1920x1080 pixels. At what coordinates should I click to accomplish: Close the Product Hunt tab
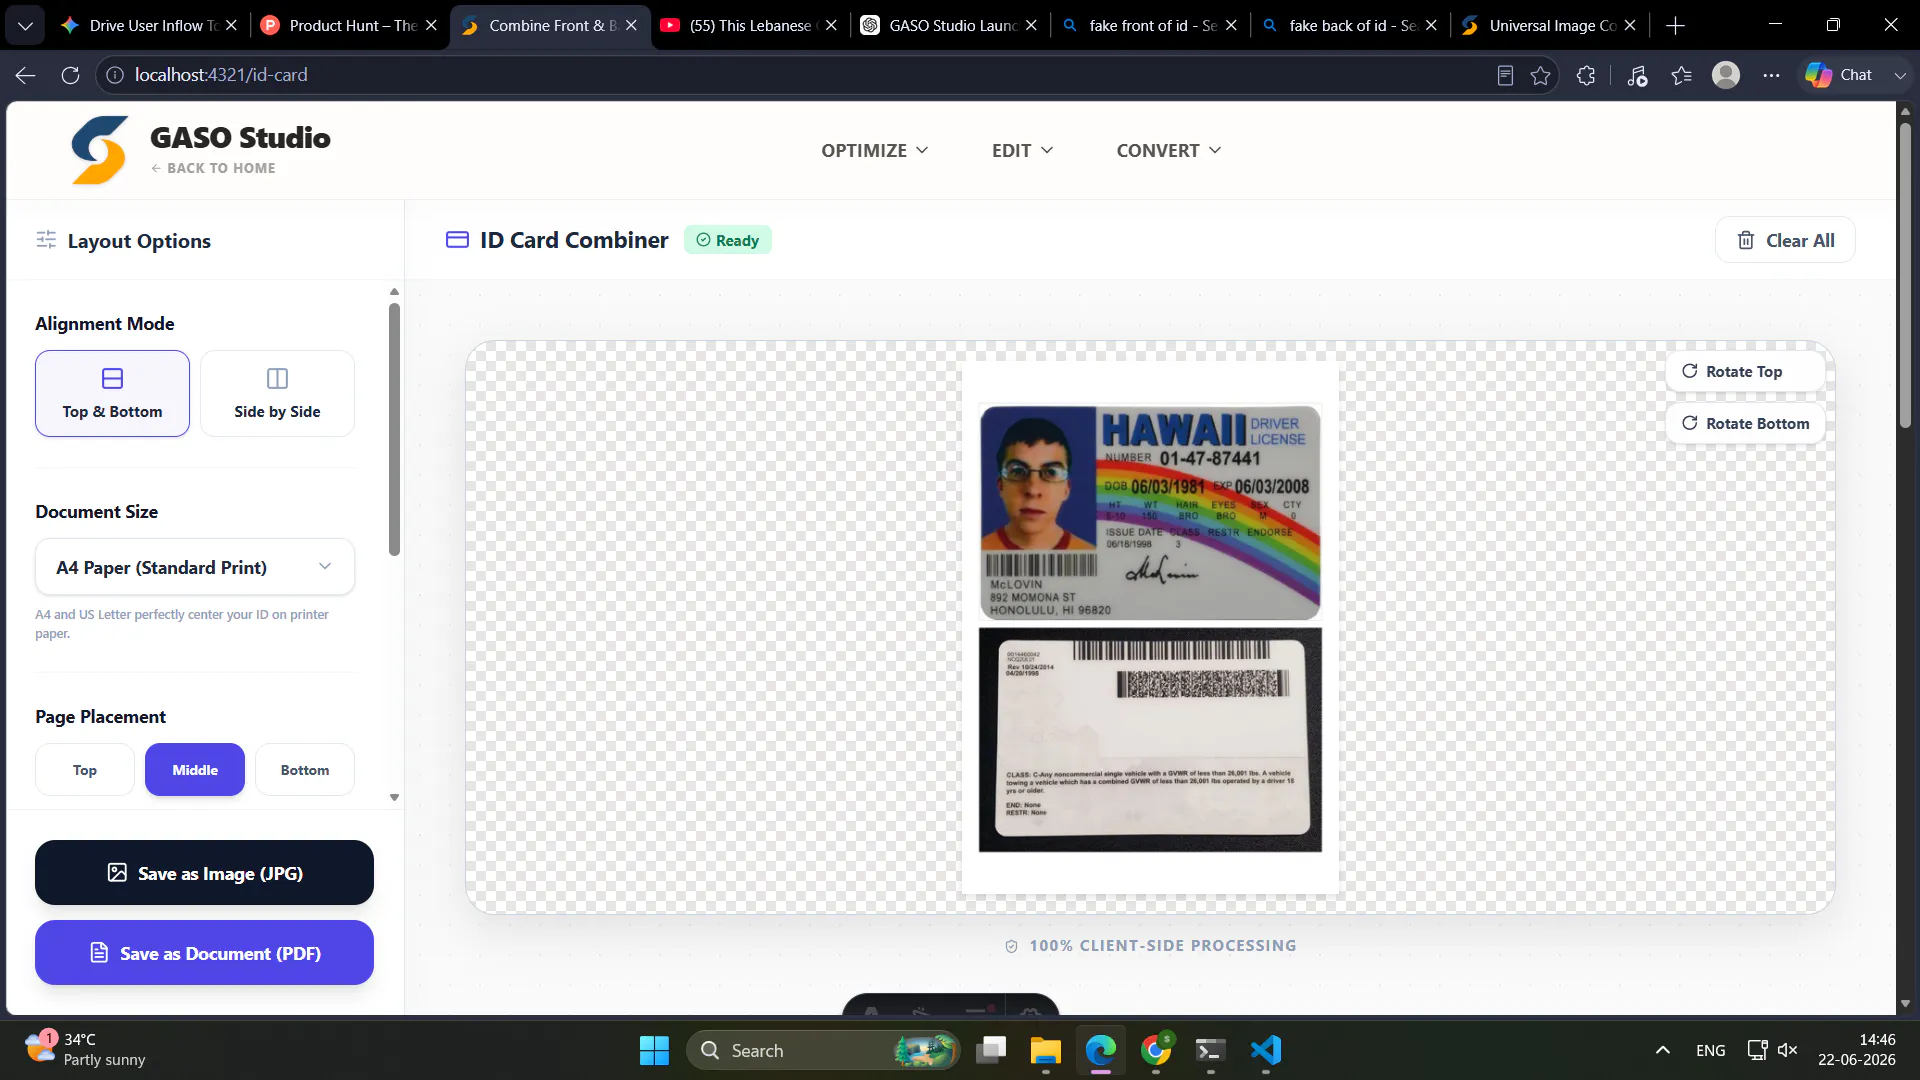(431, 26)
